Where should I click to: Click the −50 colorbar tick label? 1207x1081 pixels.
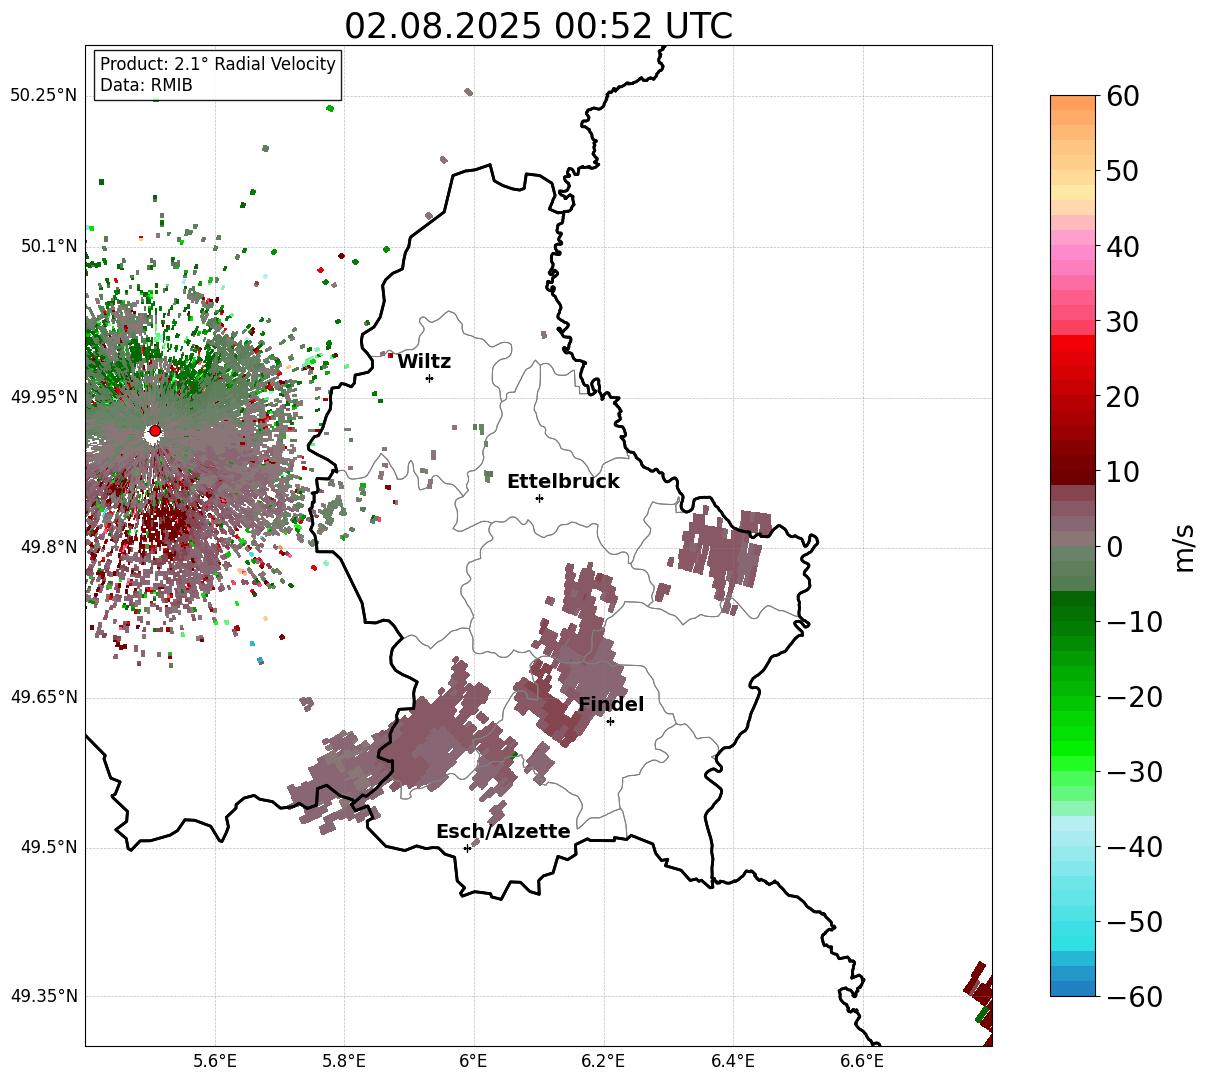(x=1134, y=922)
